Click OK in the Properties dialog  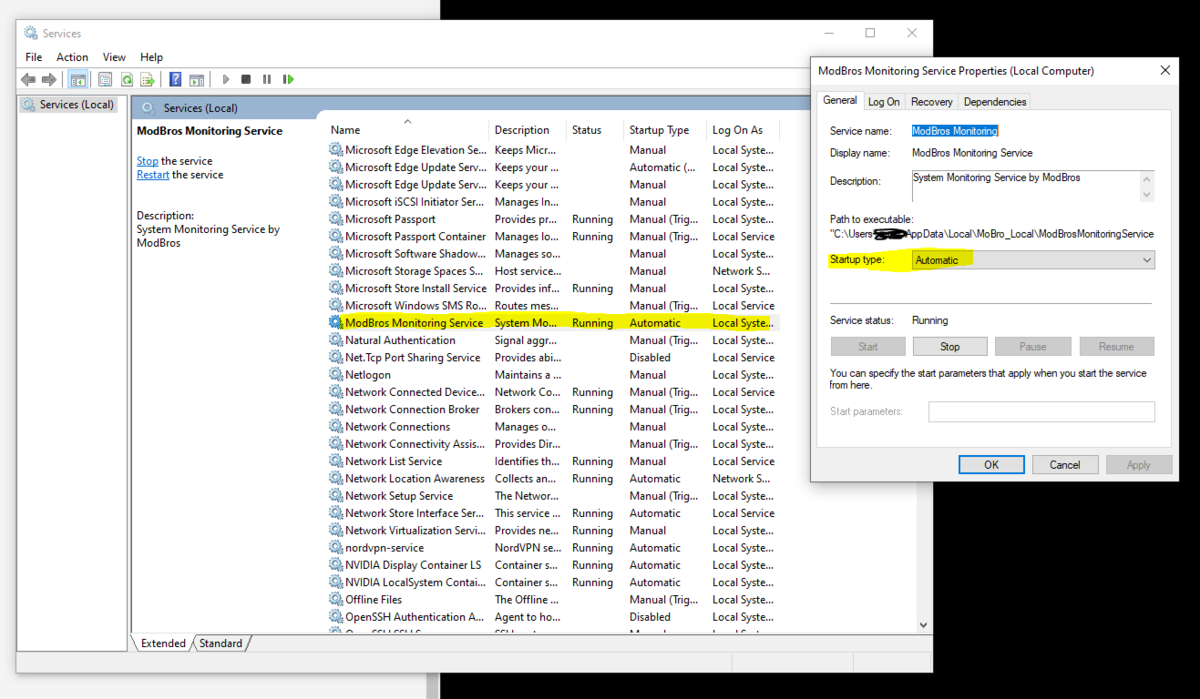[991, 465]
